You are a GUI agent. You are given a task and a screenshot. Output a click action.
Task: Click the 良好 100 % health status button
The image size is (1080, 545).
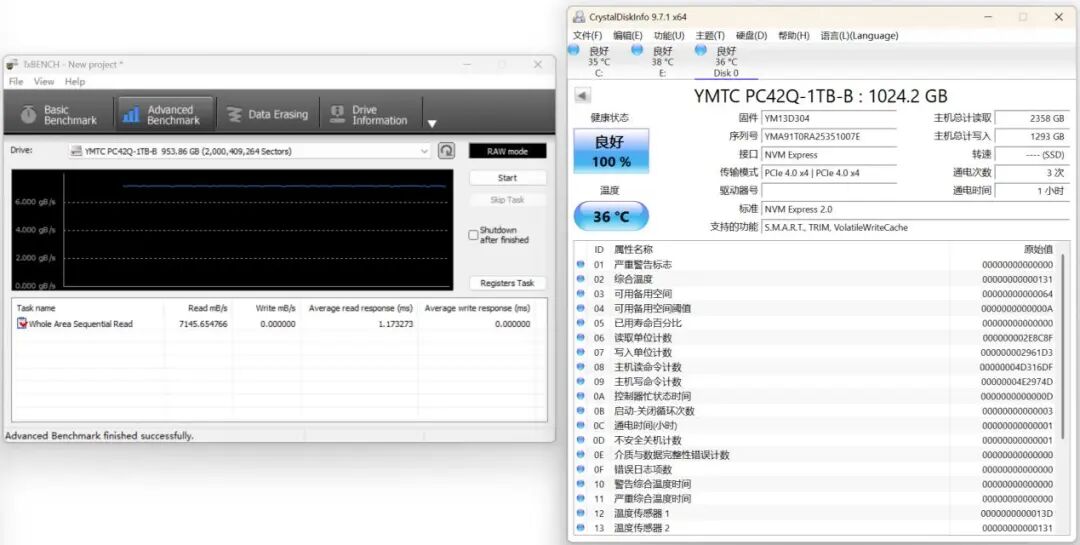(612, 151)
